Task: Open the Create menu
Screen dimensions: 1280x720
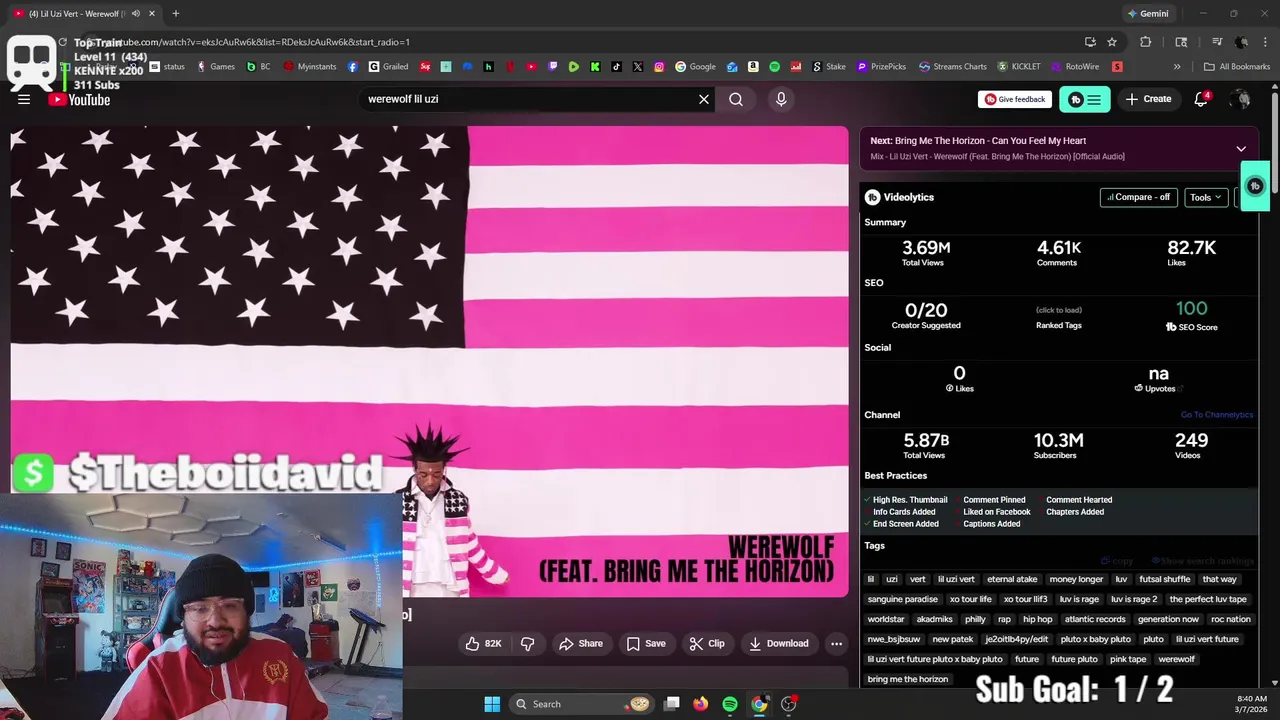Action: (1148, 99)
